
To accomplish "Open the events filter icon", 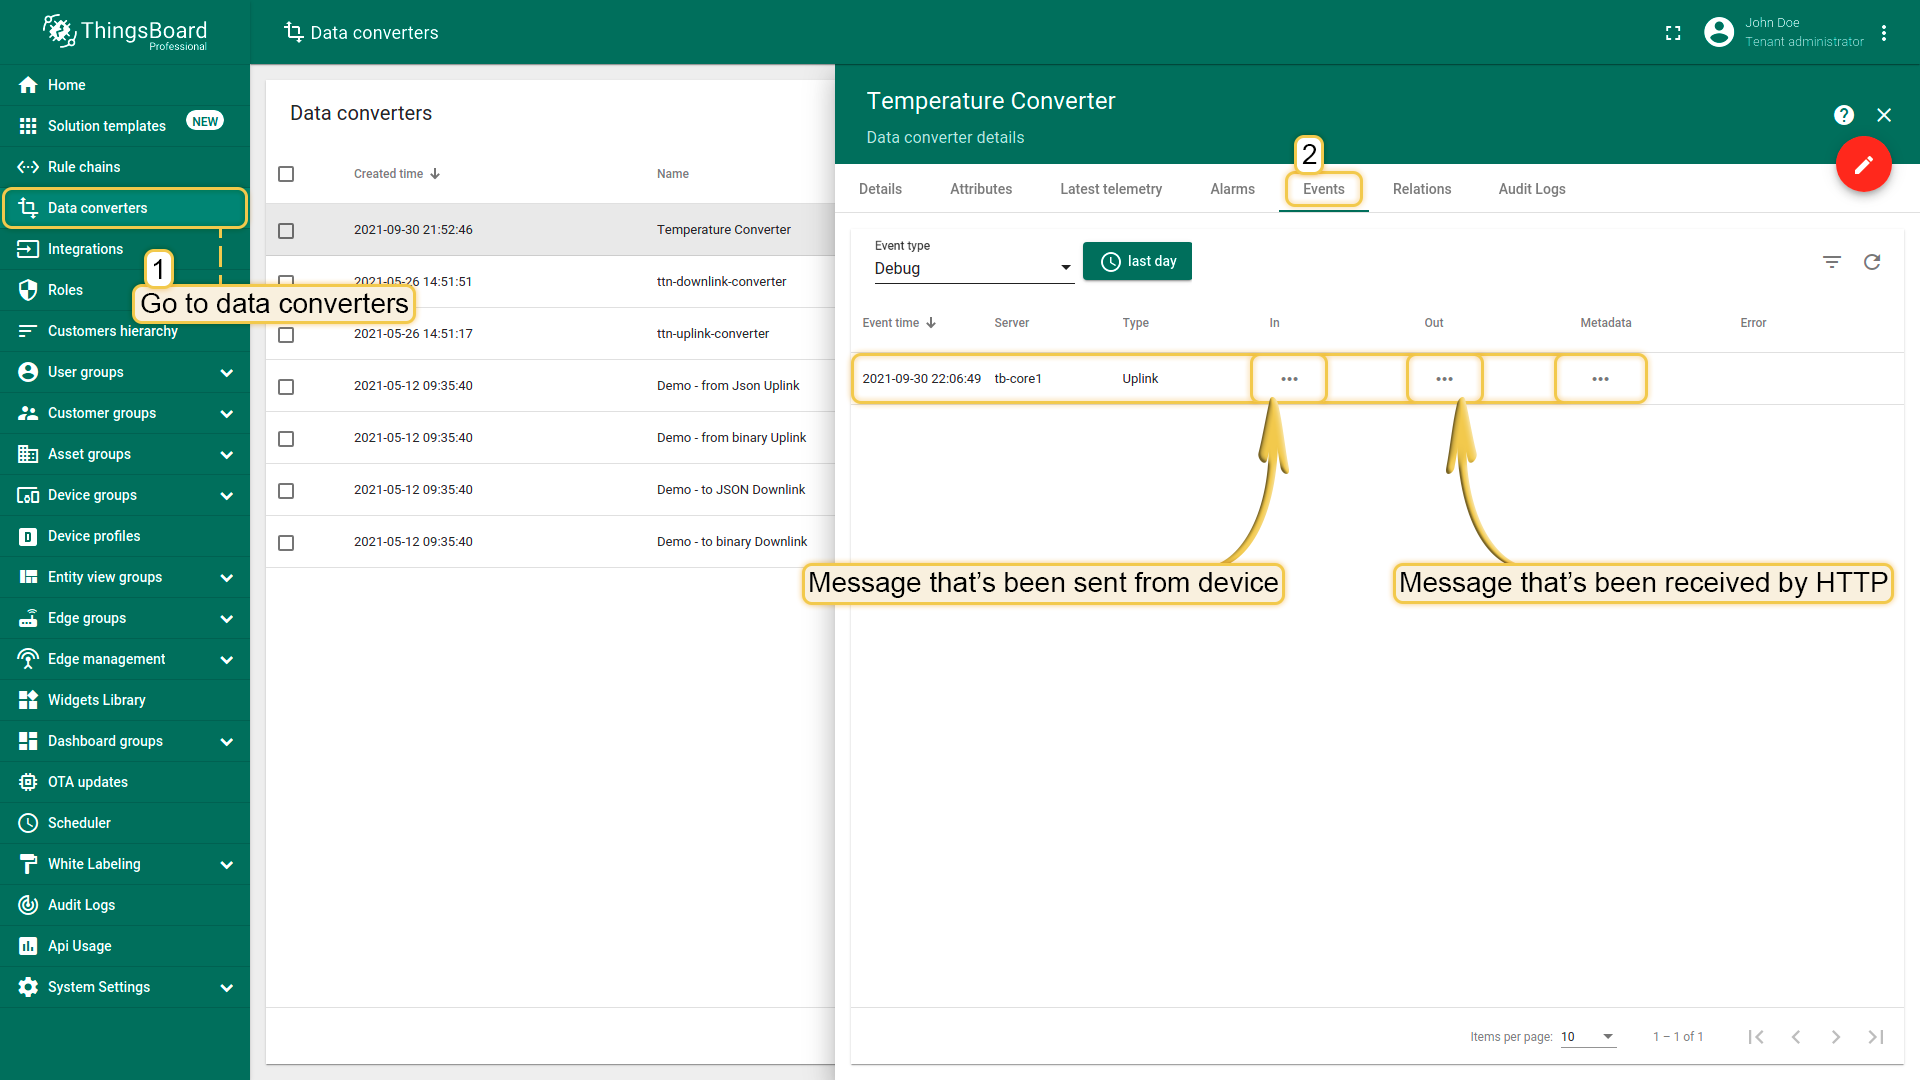I will [x=1832, y=262].
